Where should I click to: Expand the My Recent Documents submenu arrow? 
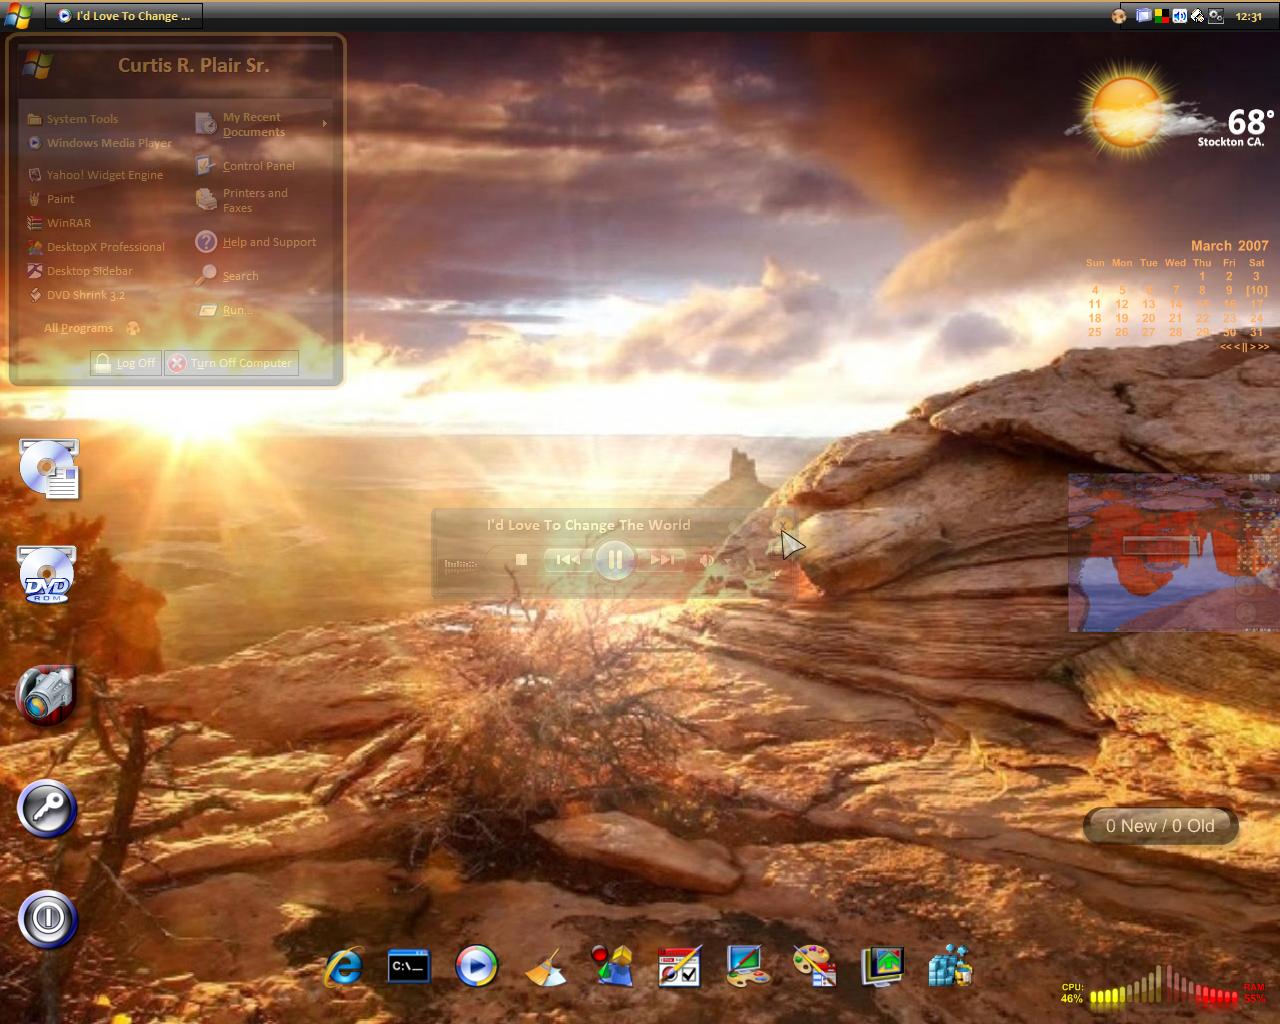pyautogui.click(x=325, y=124)
